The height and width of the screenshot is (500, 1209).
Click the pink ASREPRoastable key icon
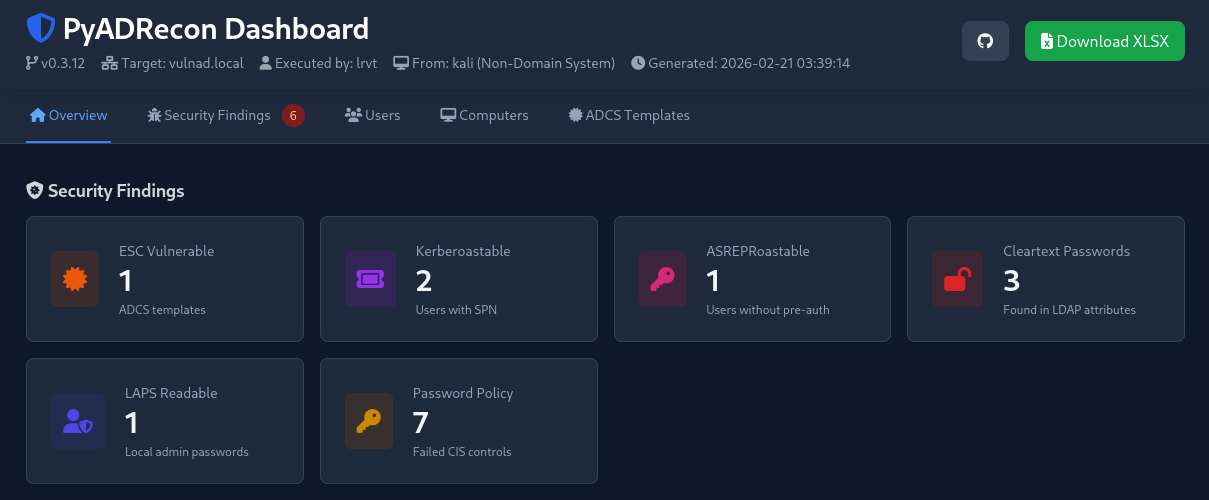(663, 279)
